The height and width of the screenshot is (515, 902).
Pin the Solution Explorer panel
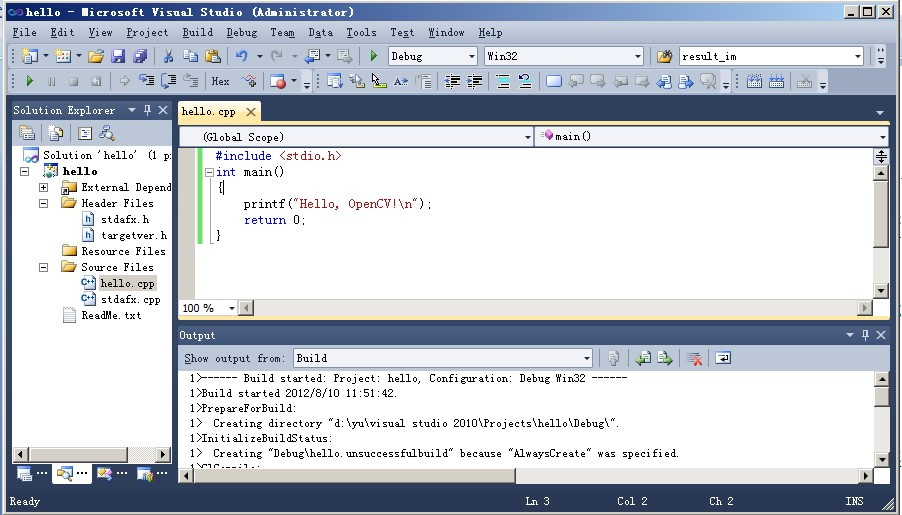click(x=147, y=110)
